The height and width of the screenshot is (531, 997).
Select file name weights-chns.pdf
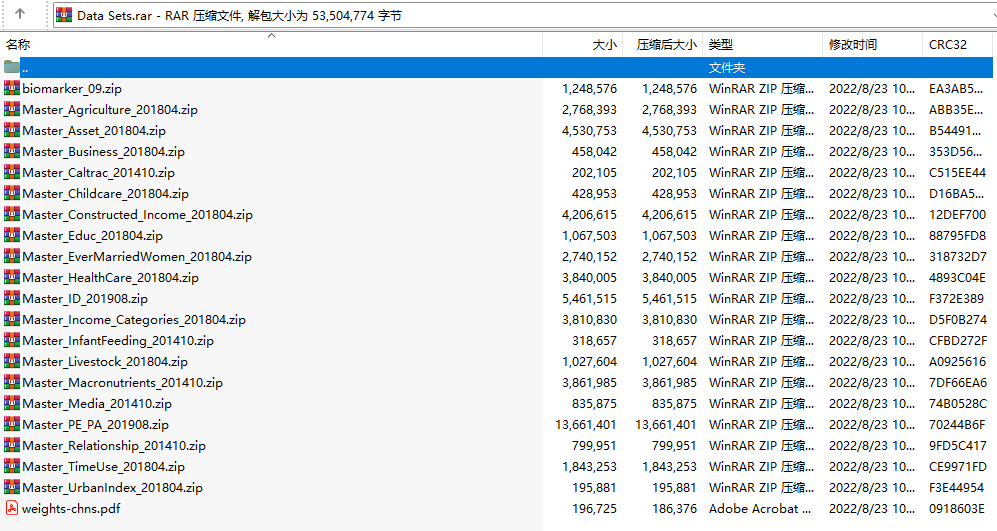(71, 508)
